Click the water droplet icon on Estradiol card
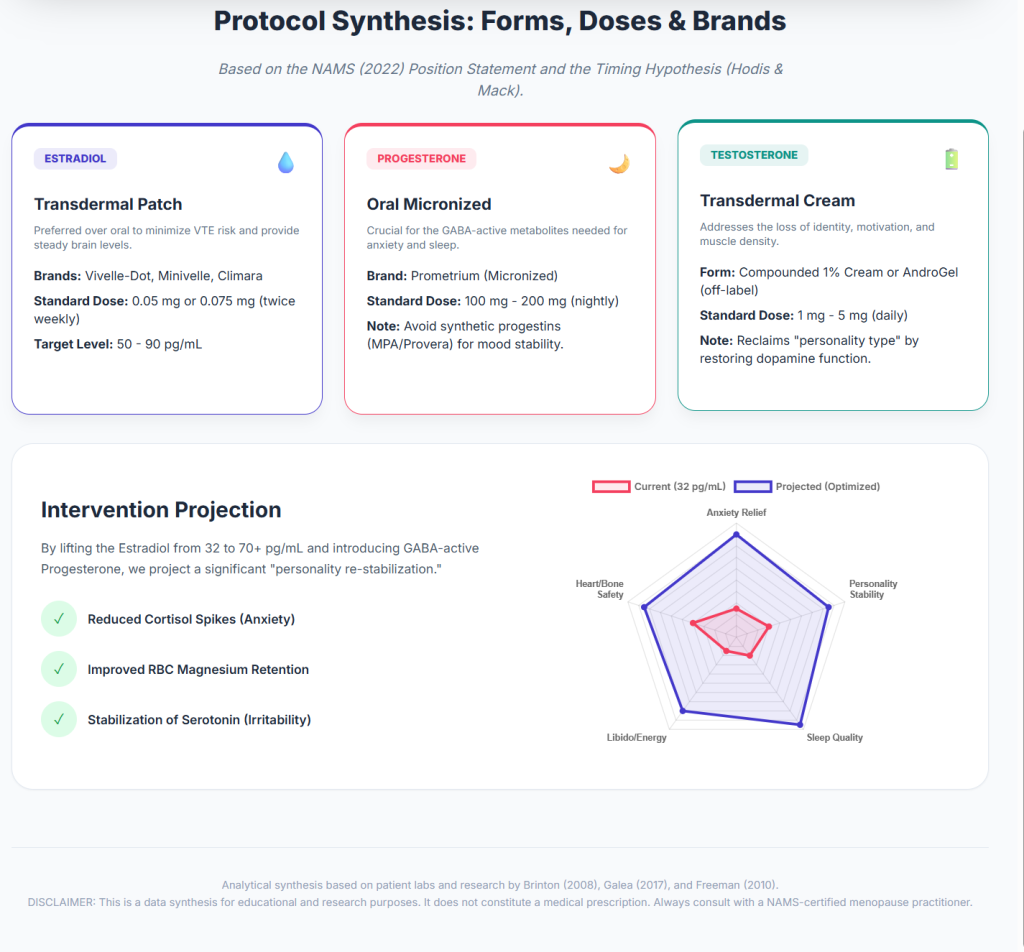This screenshot has width=1024, height=952. pos(285,163)
